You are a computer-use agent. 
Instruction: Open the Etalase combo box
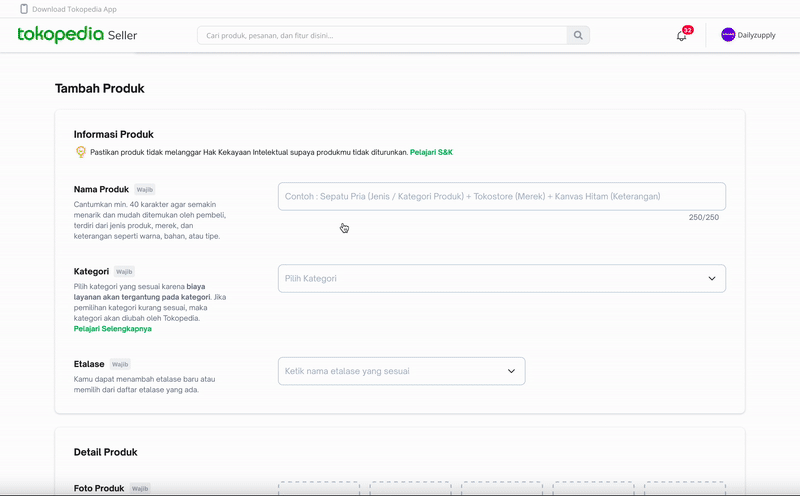pos(402,371)
